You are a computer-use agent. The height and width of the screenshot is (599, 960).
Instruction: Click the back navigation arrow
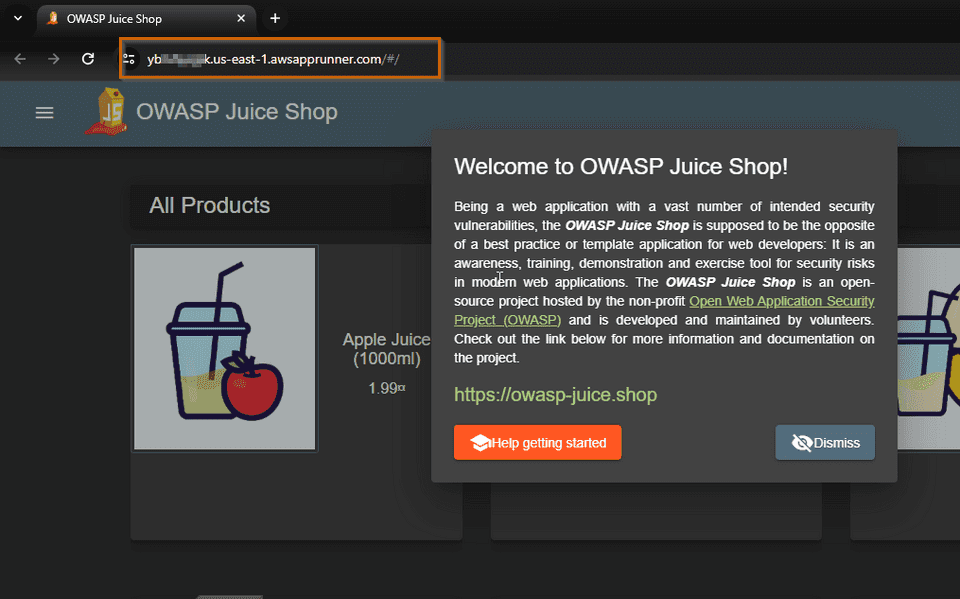coord(20,58)
